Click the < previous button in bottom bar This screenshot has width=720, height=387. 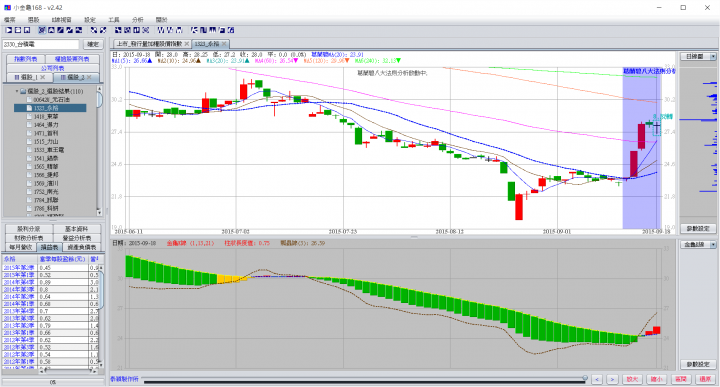point(597,379)
